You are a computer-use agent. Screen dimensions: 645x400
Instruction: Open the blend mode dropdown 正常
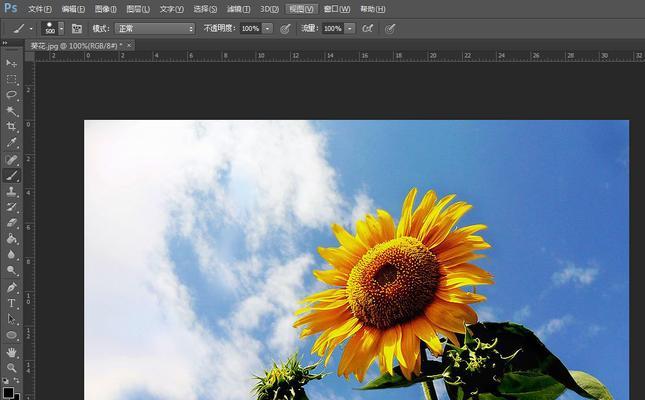coord(155,28)
